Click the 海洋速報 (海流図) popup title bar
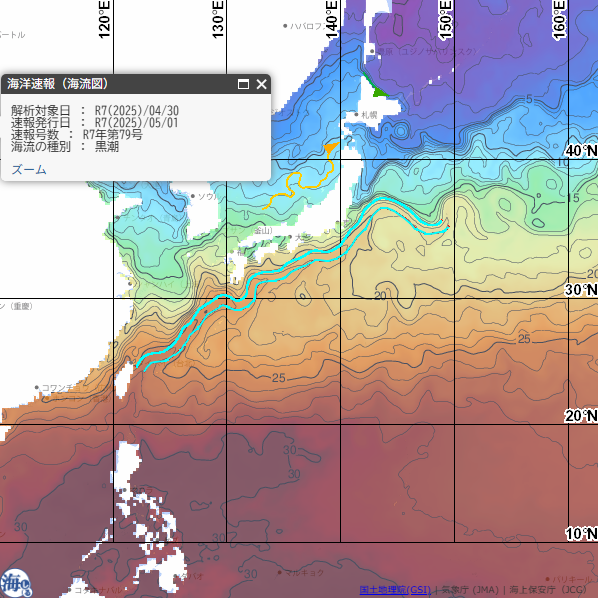Image resolution: width=598 pixels, height=598 pixels. coord(118,84)
